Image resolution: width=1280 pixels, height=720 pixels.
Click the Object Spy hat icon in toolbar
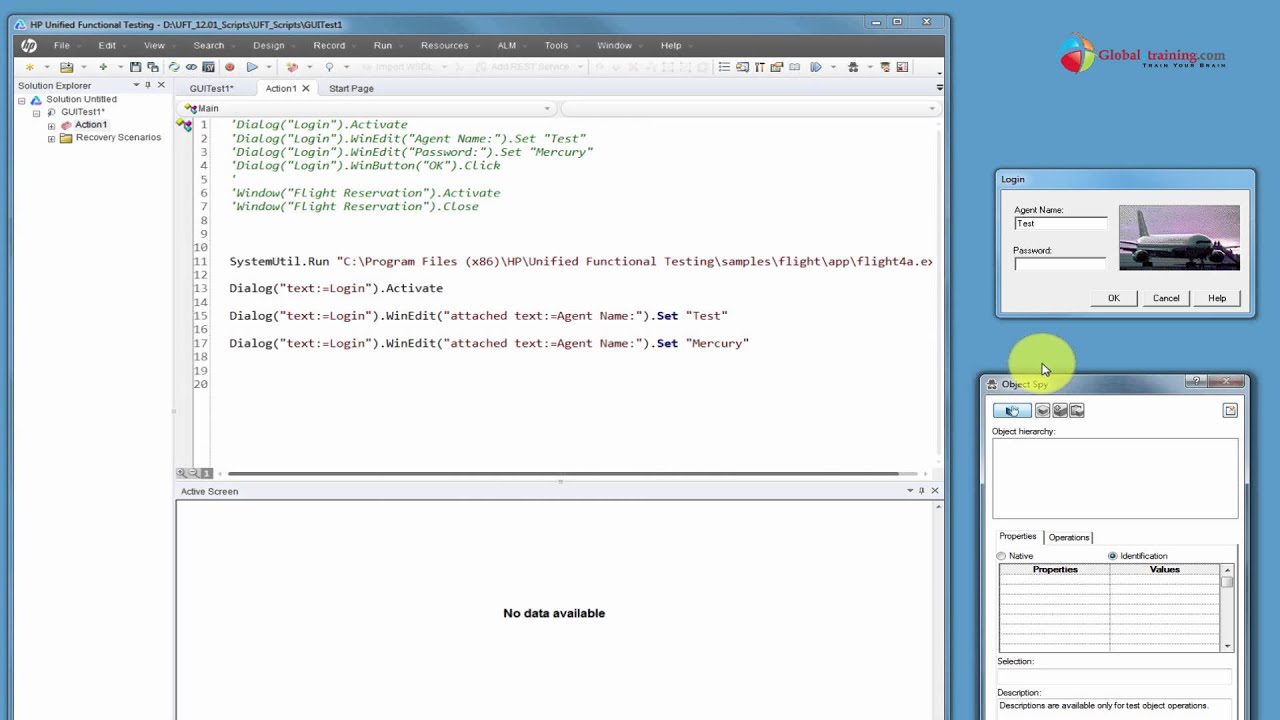point(853,67)
